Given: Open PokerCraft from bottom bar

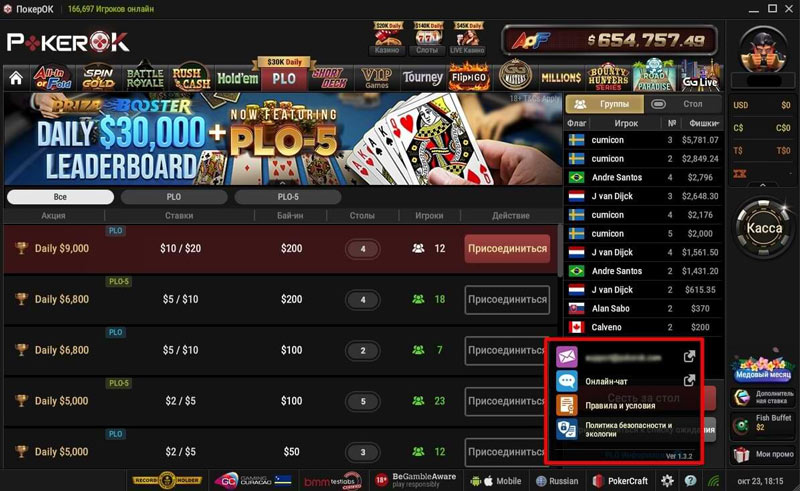Looking at the screenshot, I should pyautogui.click(x=620, y=481).
